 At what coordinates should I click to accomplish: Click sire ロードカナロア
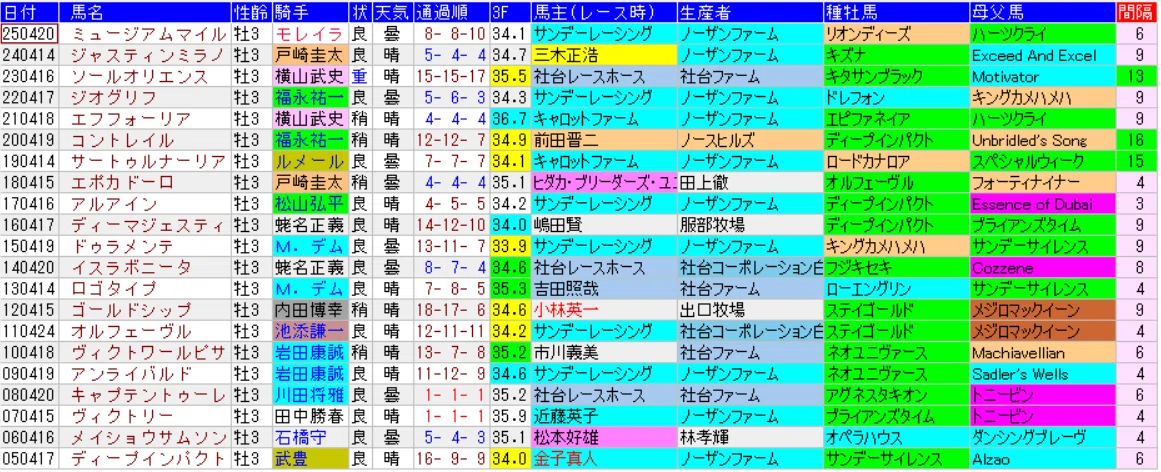[x=896, y=162]
